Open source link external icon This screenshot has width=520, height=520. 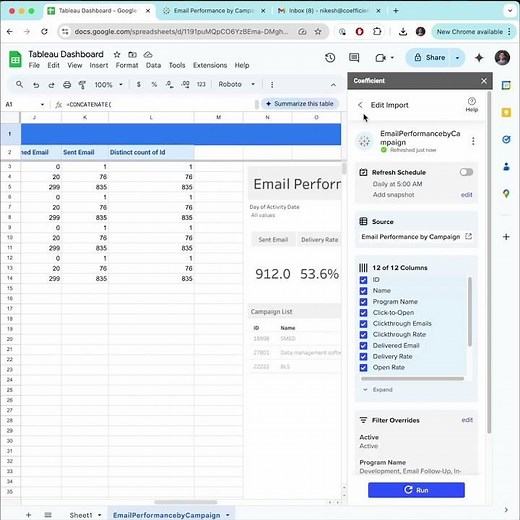tap(468, 236)
